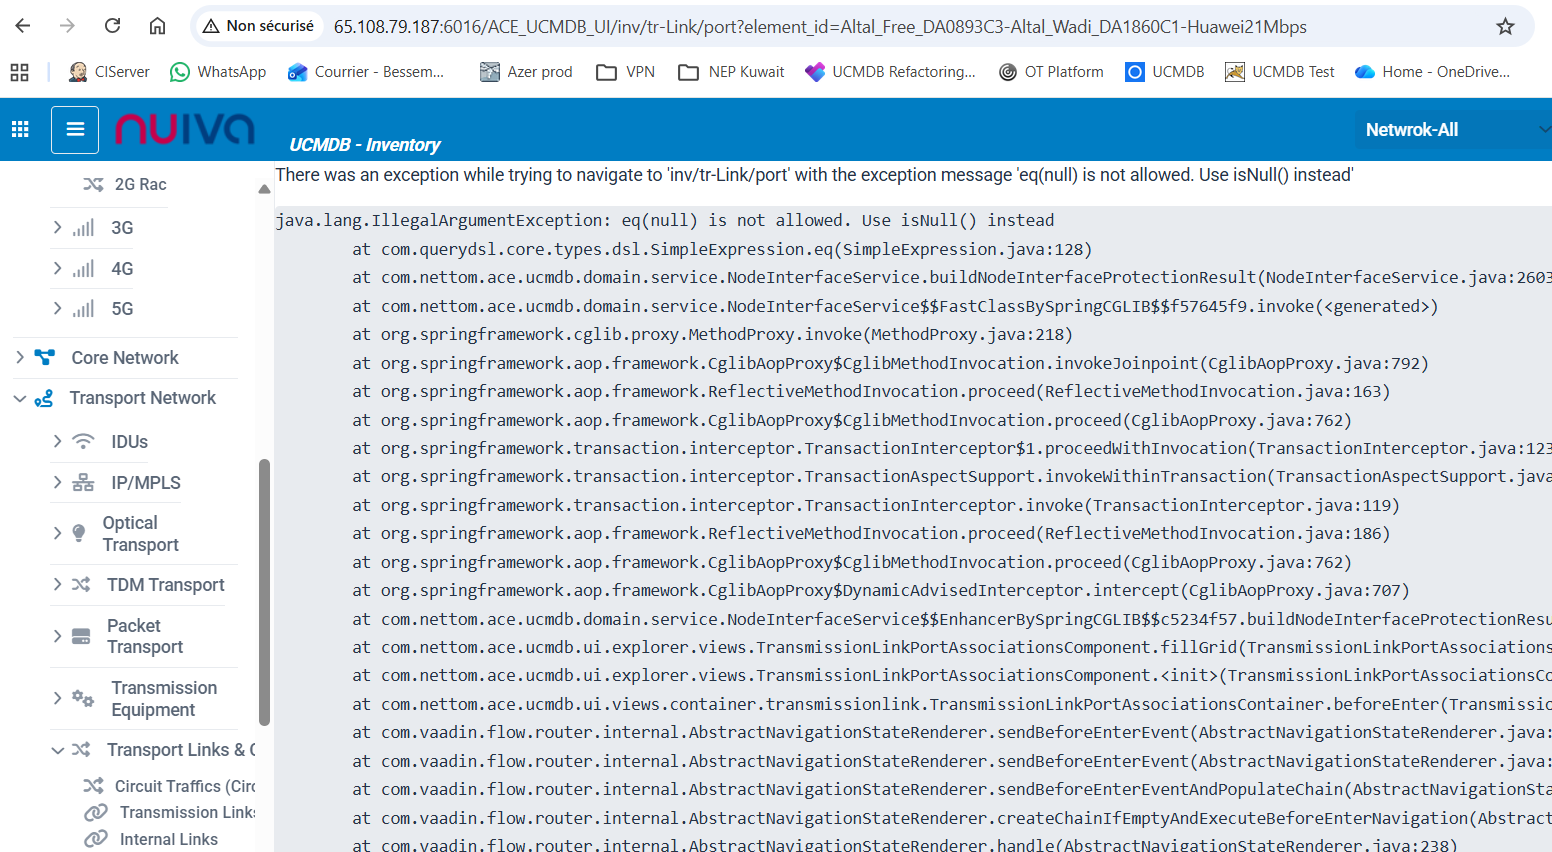This screenshot has width=1552, height=852.
Task: Click the IDUs wifi icon
Action: [x=84, y=441]
